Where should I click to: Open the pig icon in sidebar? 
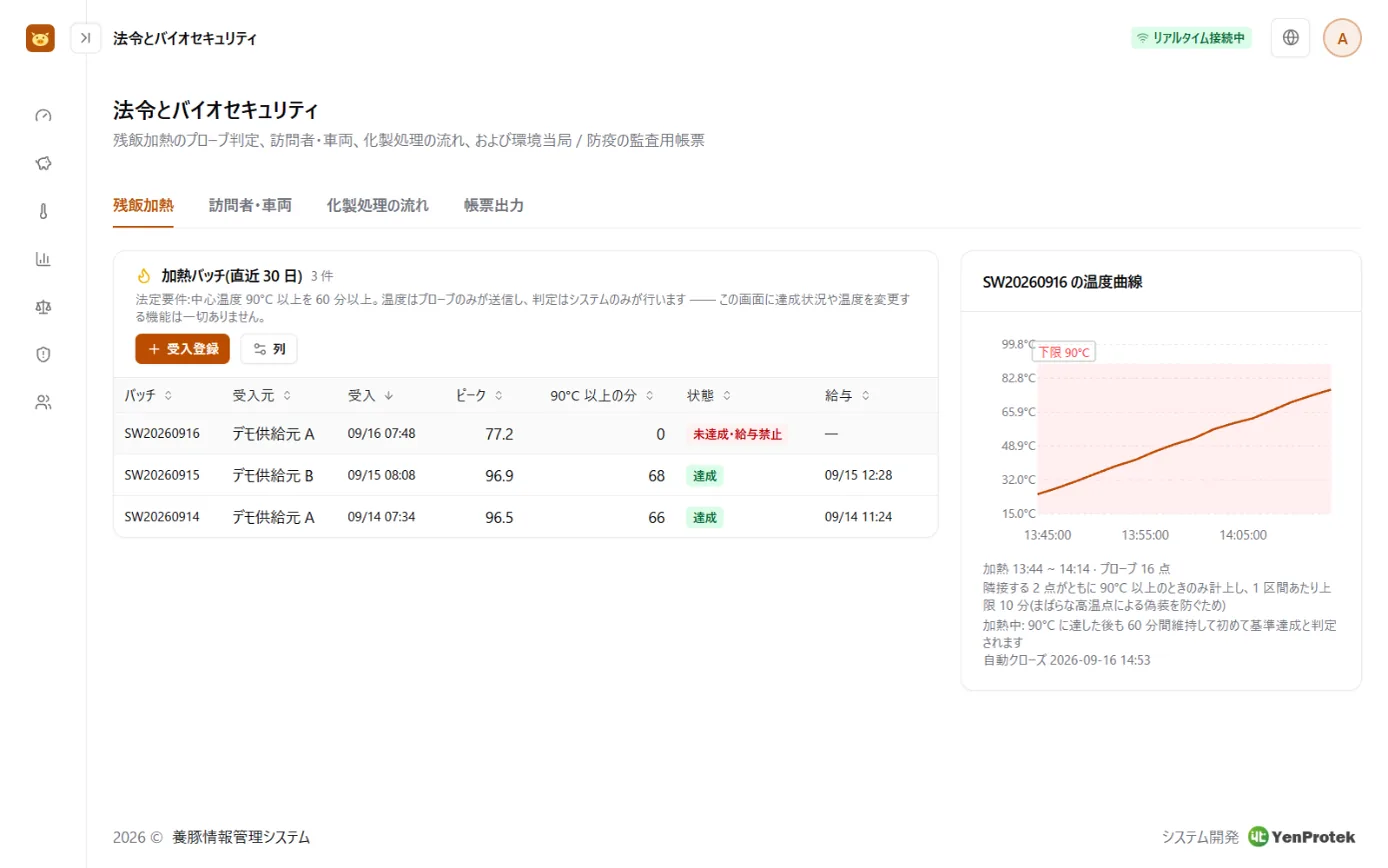click(43, 163)
